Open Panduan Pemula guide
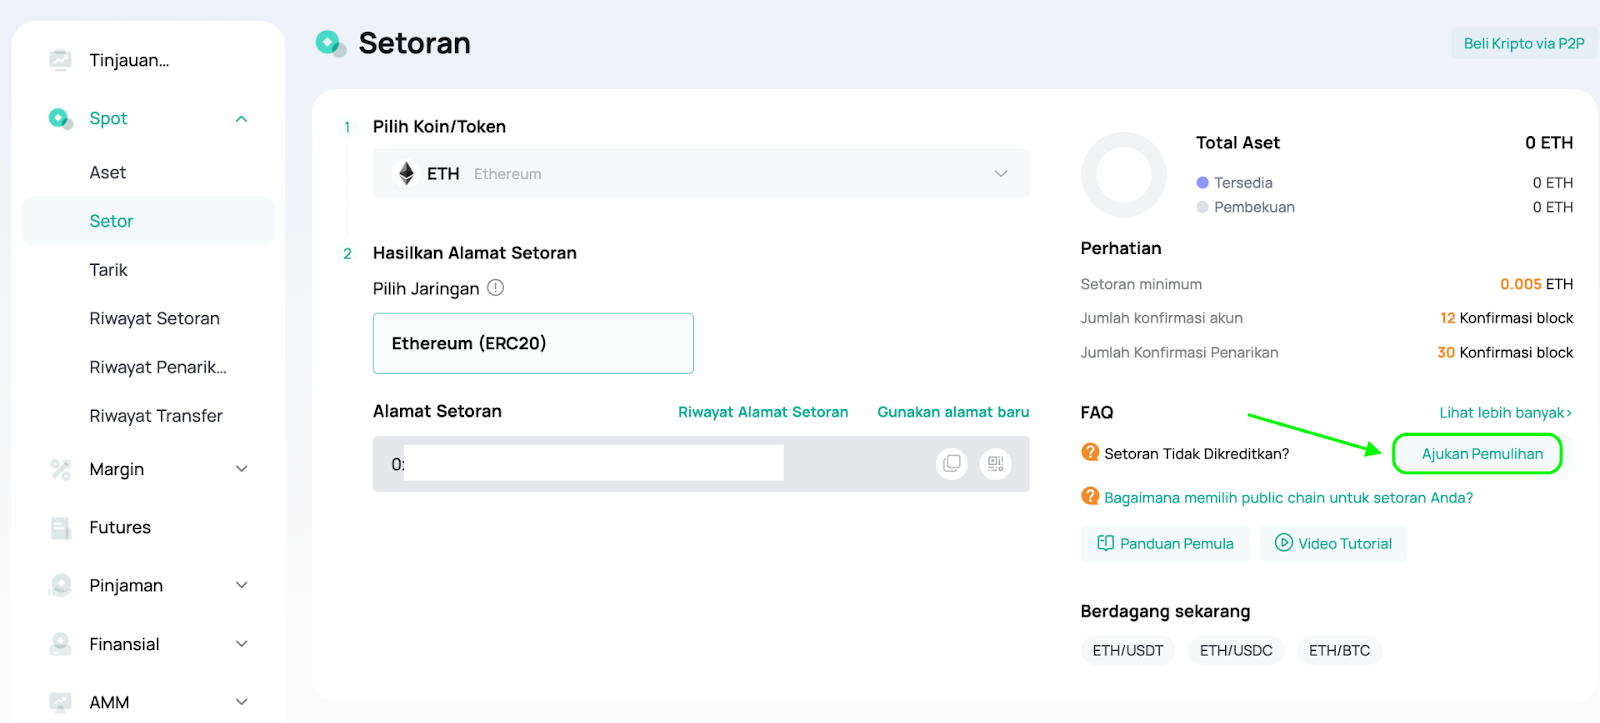Screen dimensions: 1600x723 tap(1165, 543)
